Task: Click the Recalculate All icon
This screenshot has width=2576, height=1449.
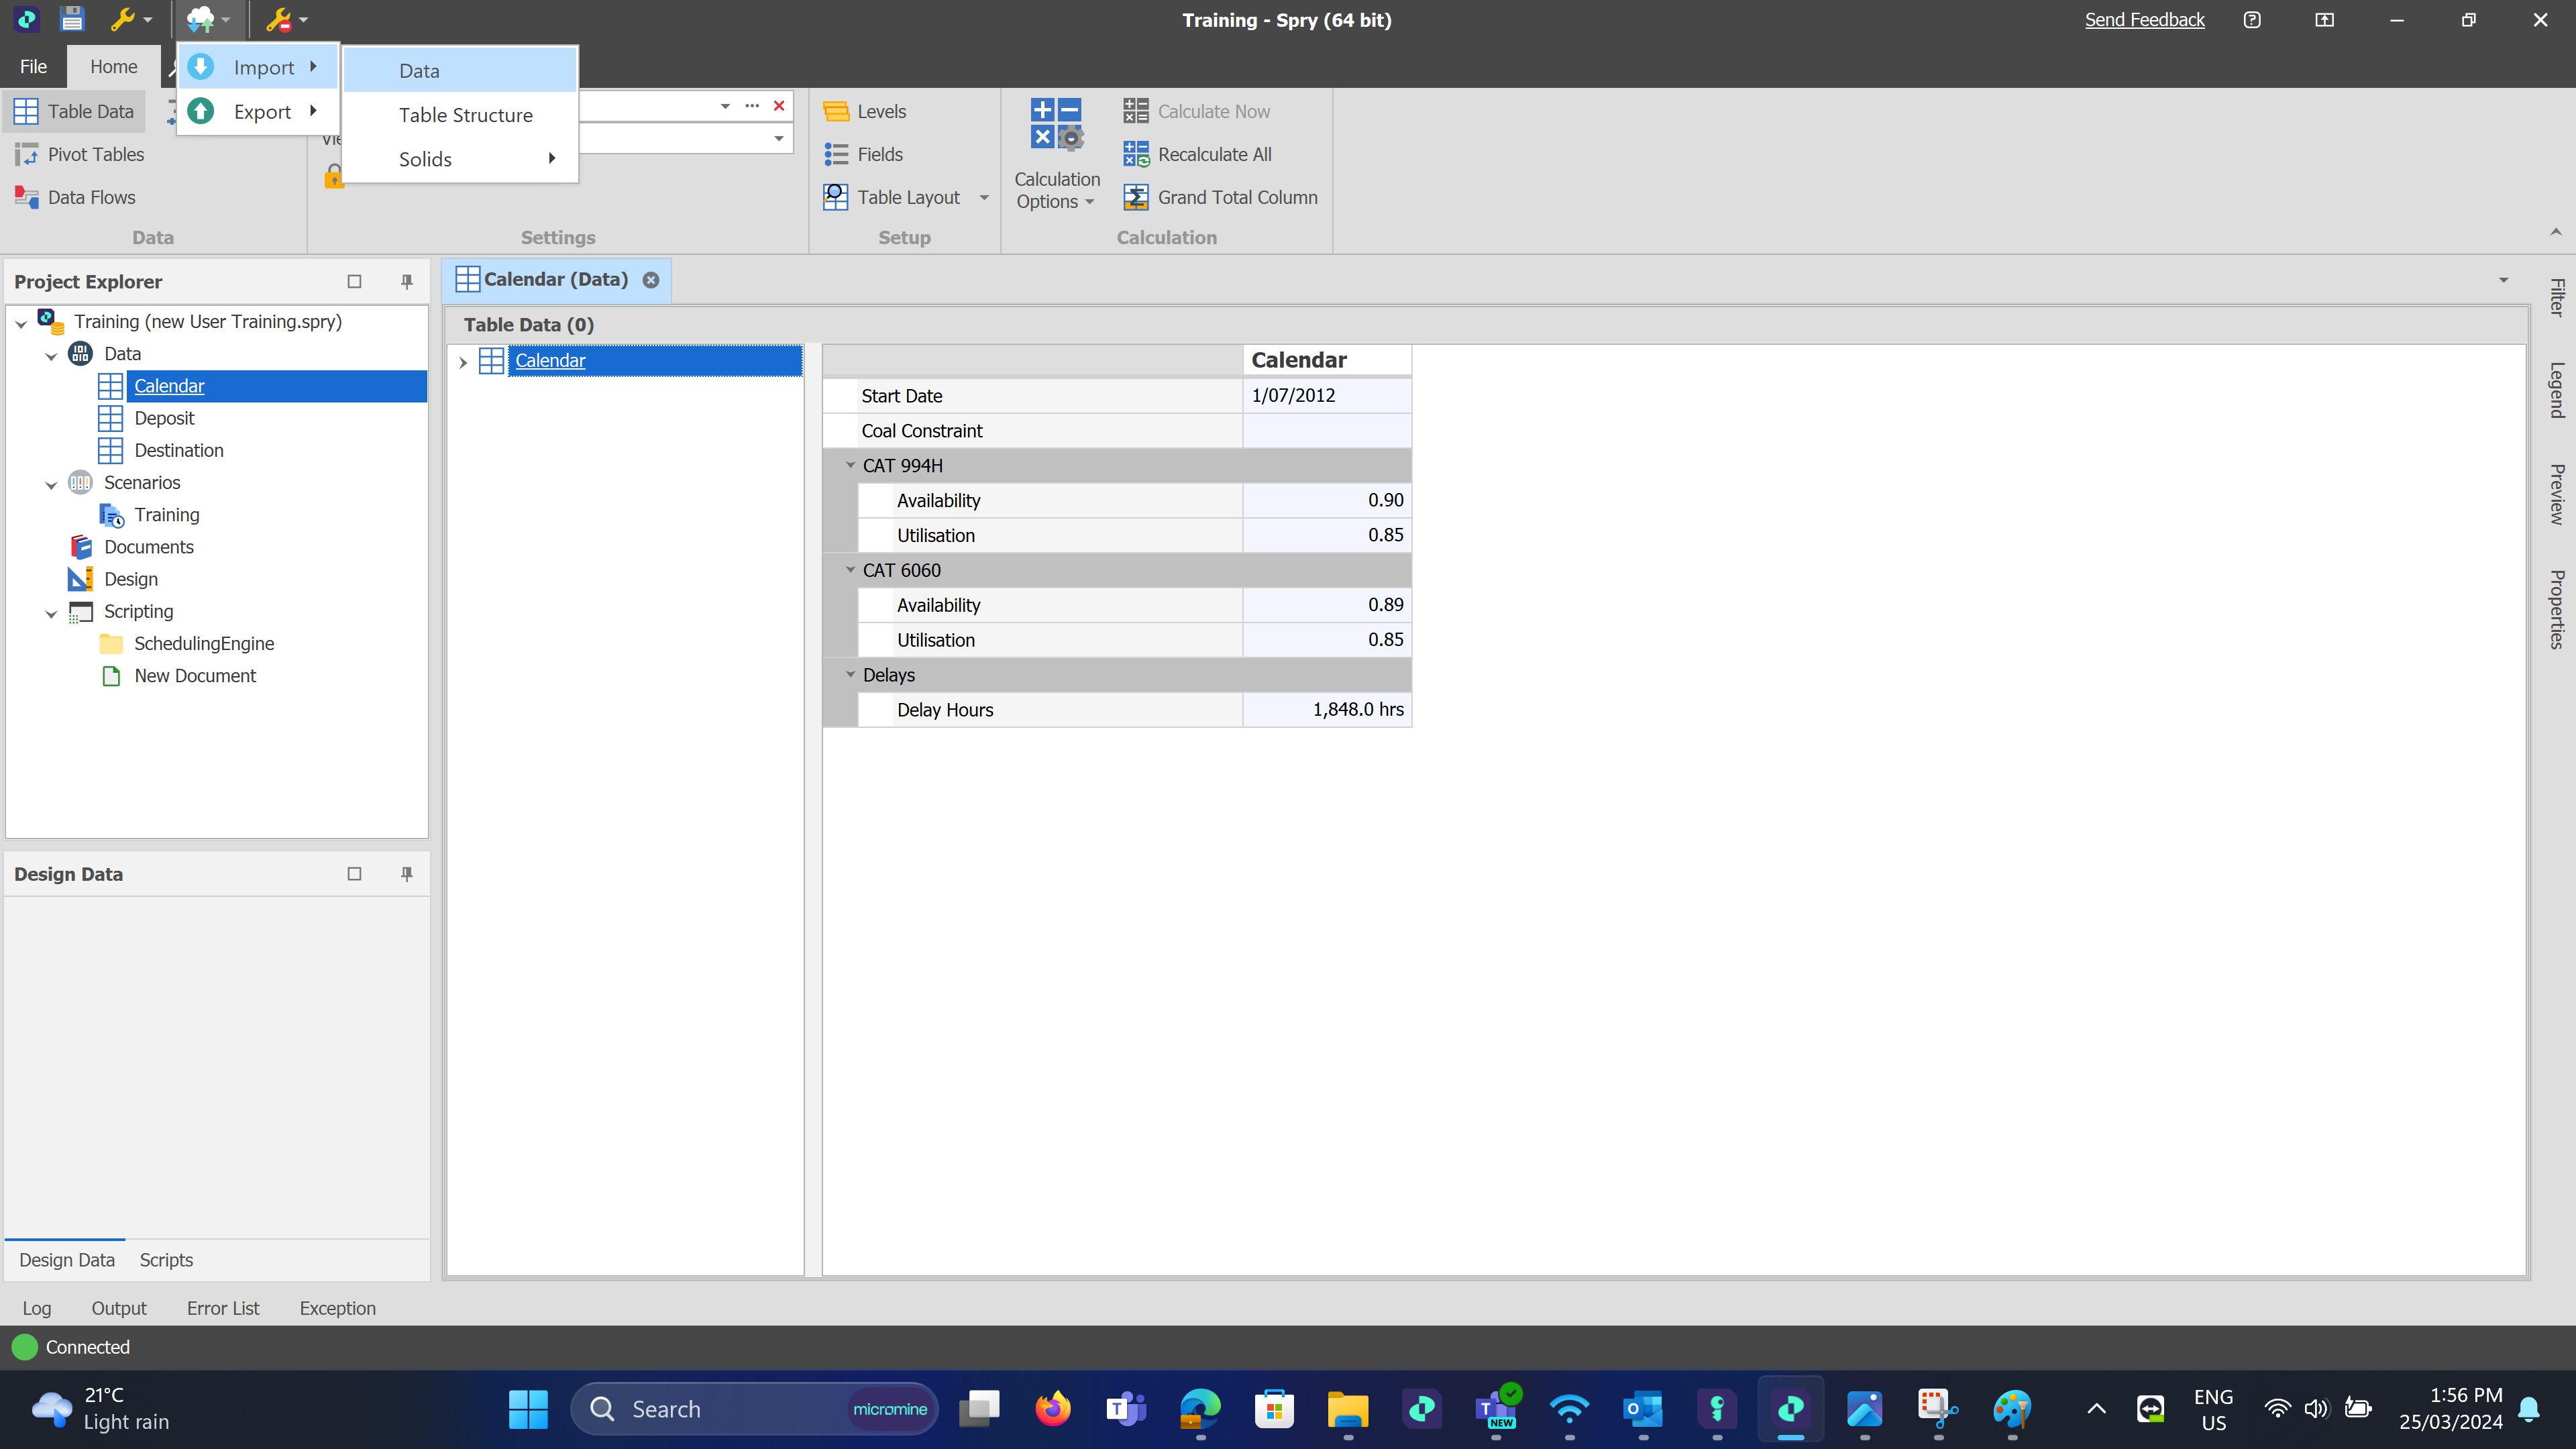Action: click(x=1136, y=154)
